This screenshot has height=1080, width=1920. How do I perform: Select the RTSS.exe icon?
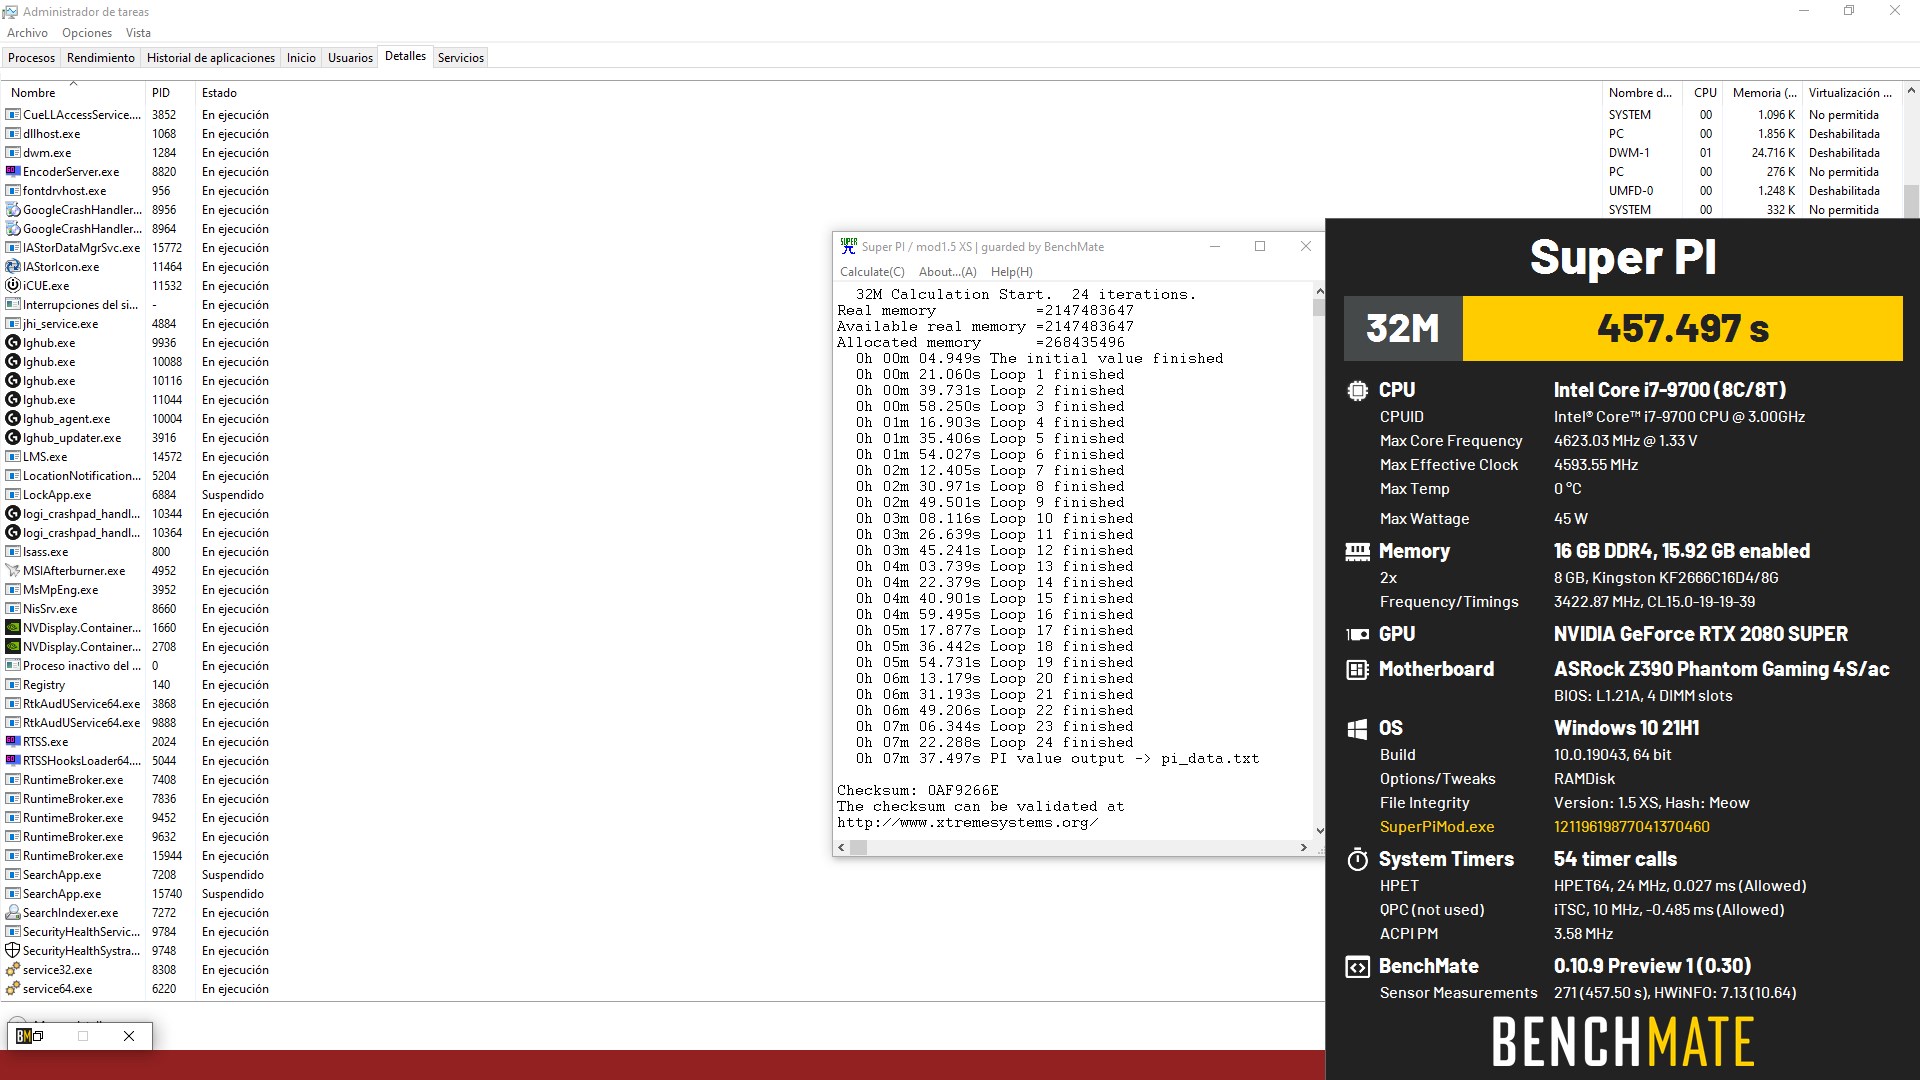point(13,742)
